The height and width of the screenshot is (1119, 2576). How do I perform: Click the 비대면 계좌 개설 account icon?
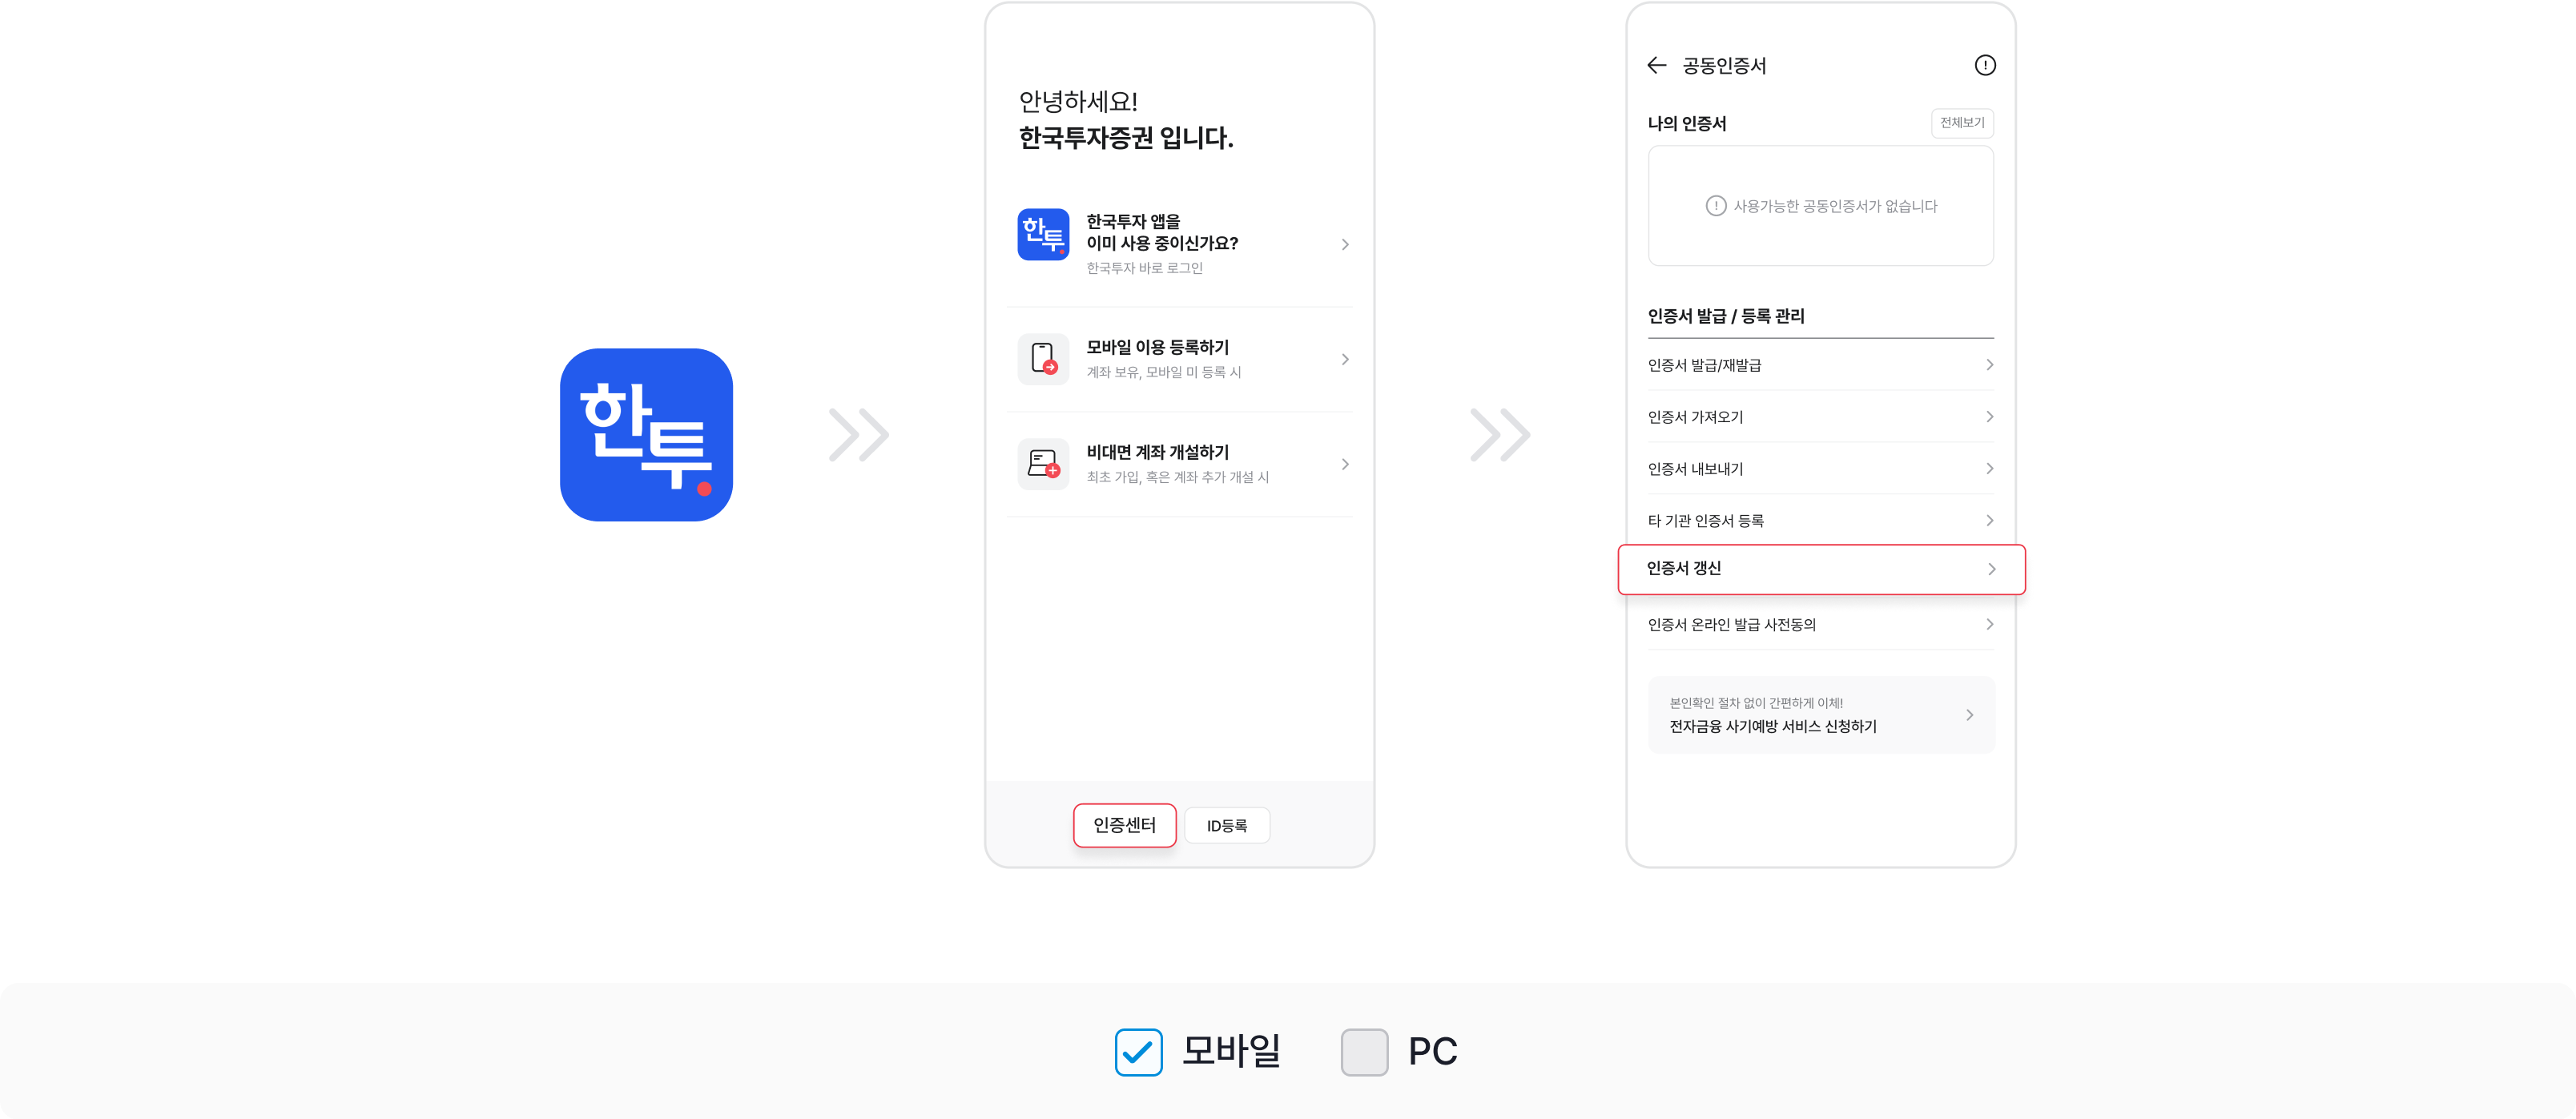pos(1043,464)
